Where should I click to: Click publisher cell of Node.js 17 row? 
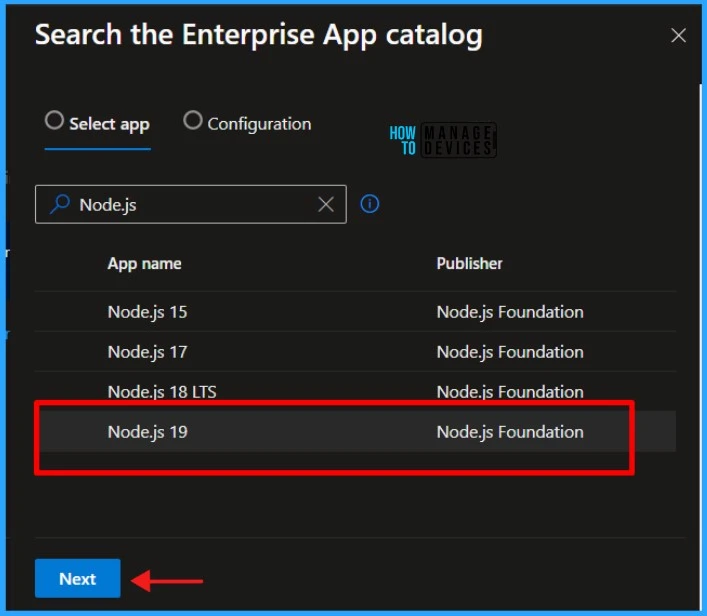[510, 352]
